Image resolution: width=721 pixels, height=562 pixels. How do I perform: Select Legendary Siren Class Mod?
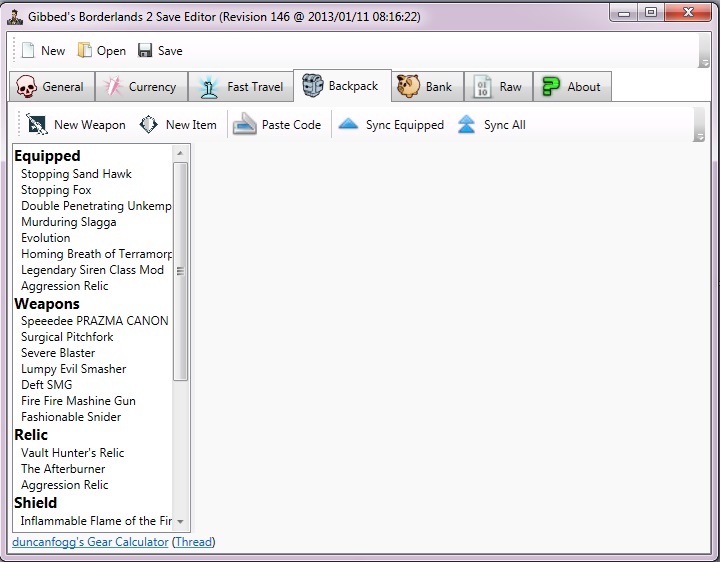[92, 270]
